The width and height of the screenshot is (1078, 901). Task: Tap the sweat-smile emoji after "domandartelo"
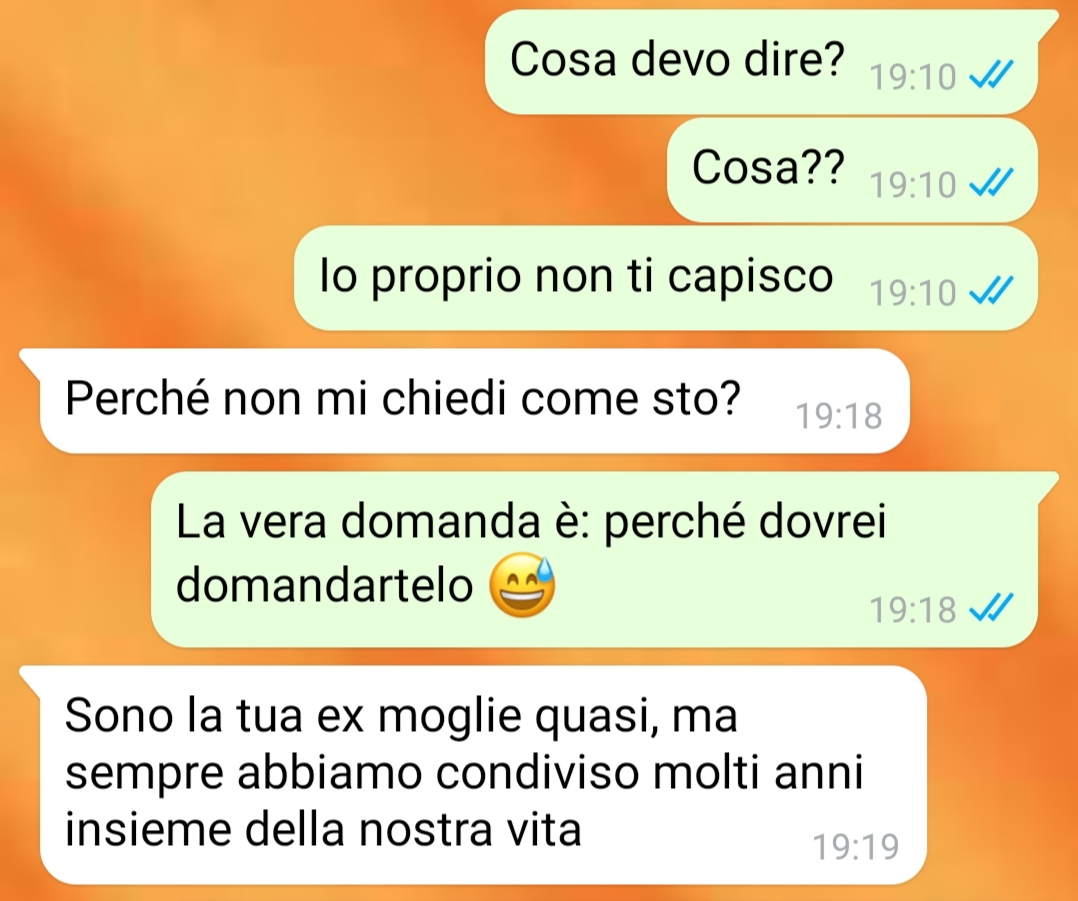click(x=522, y=585)
